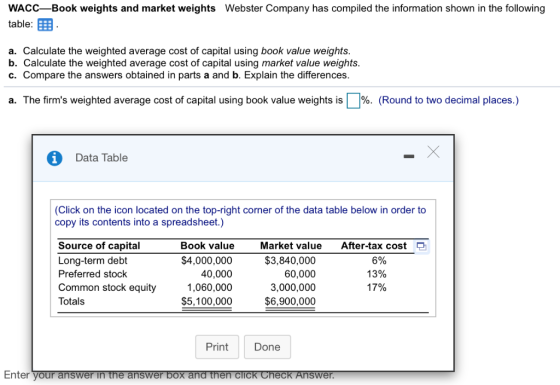Click the blue info icon in Data Table
The image size is (560, 385).
[x=54, y=158]
